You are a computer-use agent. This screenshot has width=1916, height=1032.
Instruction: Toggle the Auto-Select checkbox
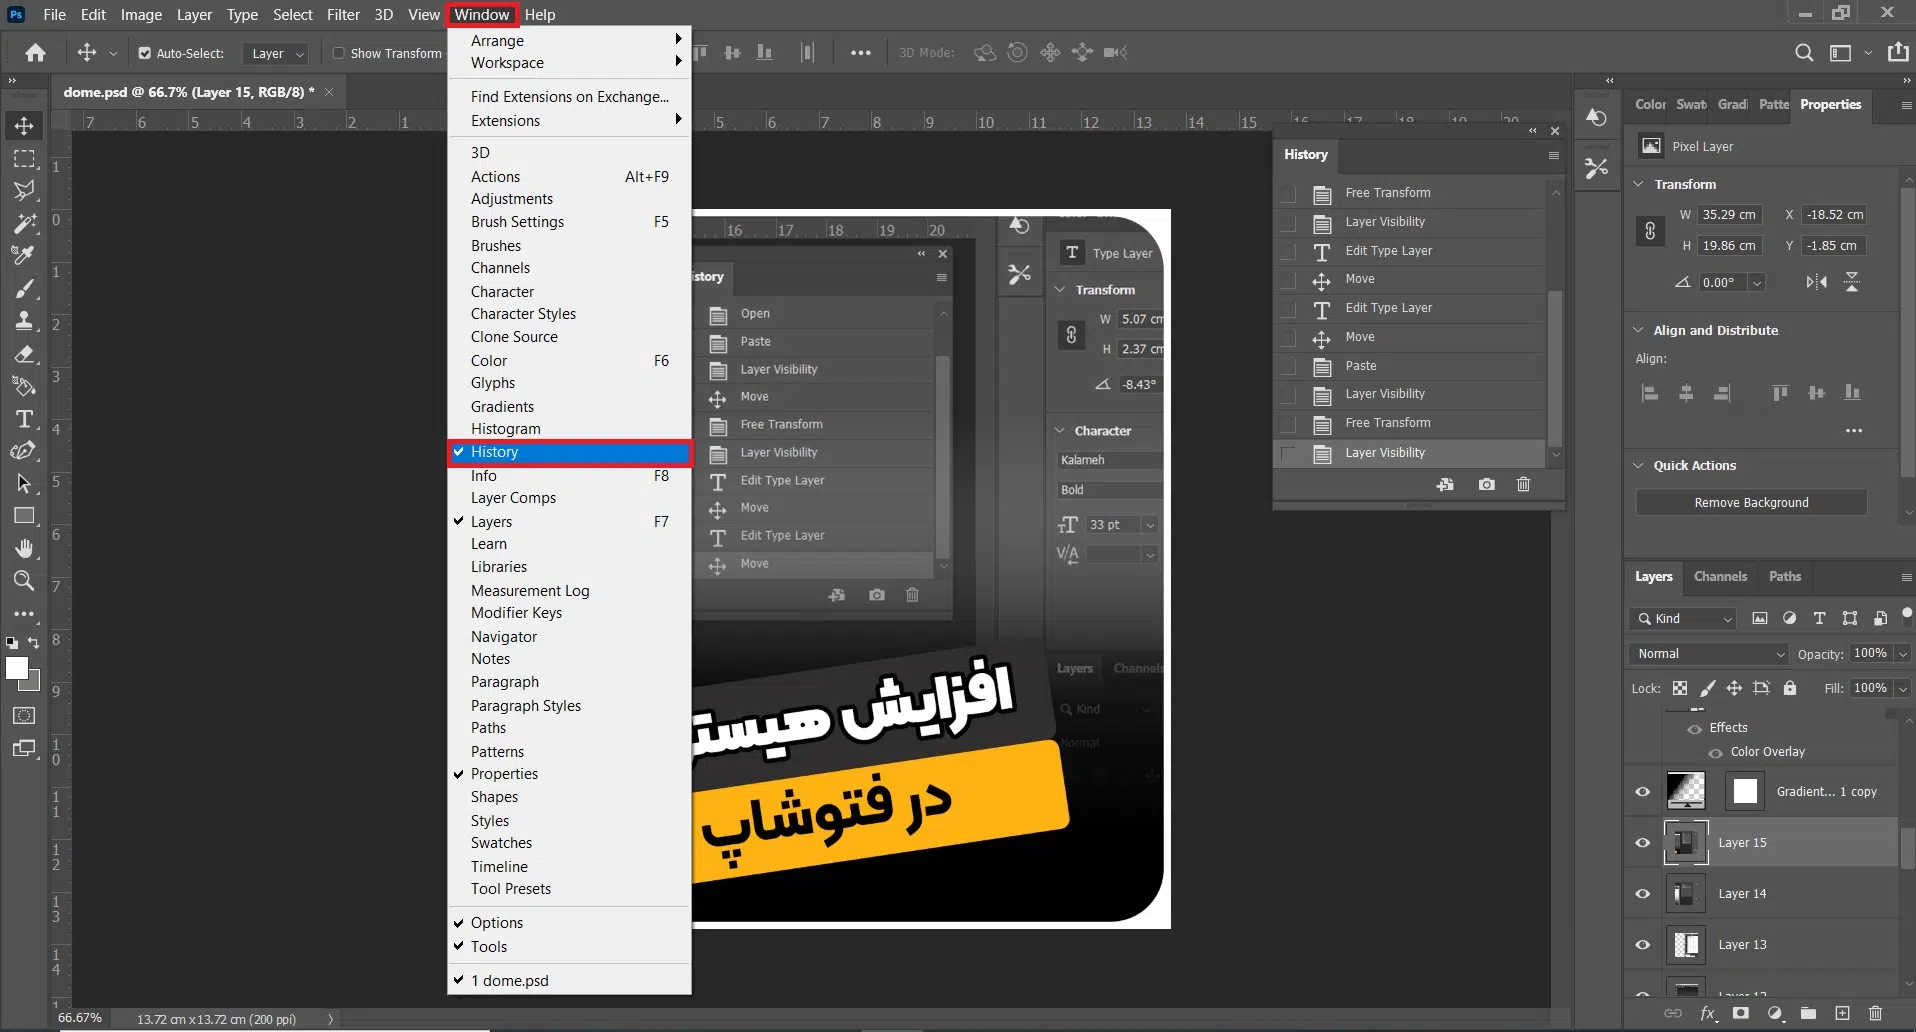(145, 53)
